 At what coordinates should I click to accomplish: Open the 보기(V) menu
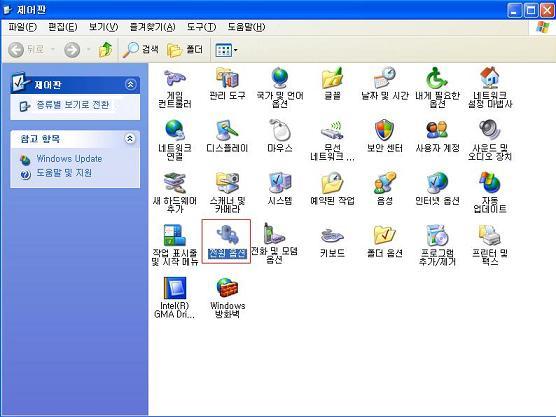103,27
